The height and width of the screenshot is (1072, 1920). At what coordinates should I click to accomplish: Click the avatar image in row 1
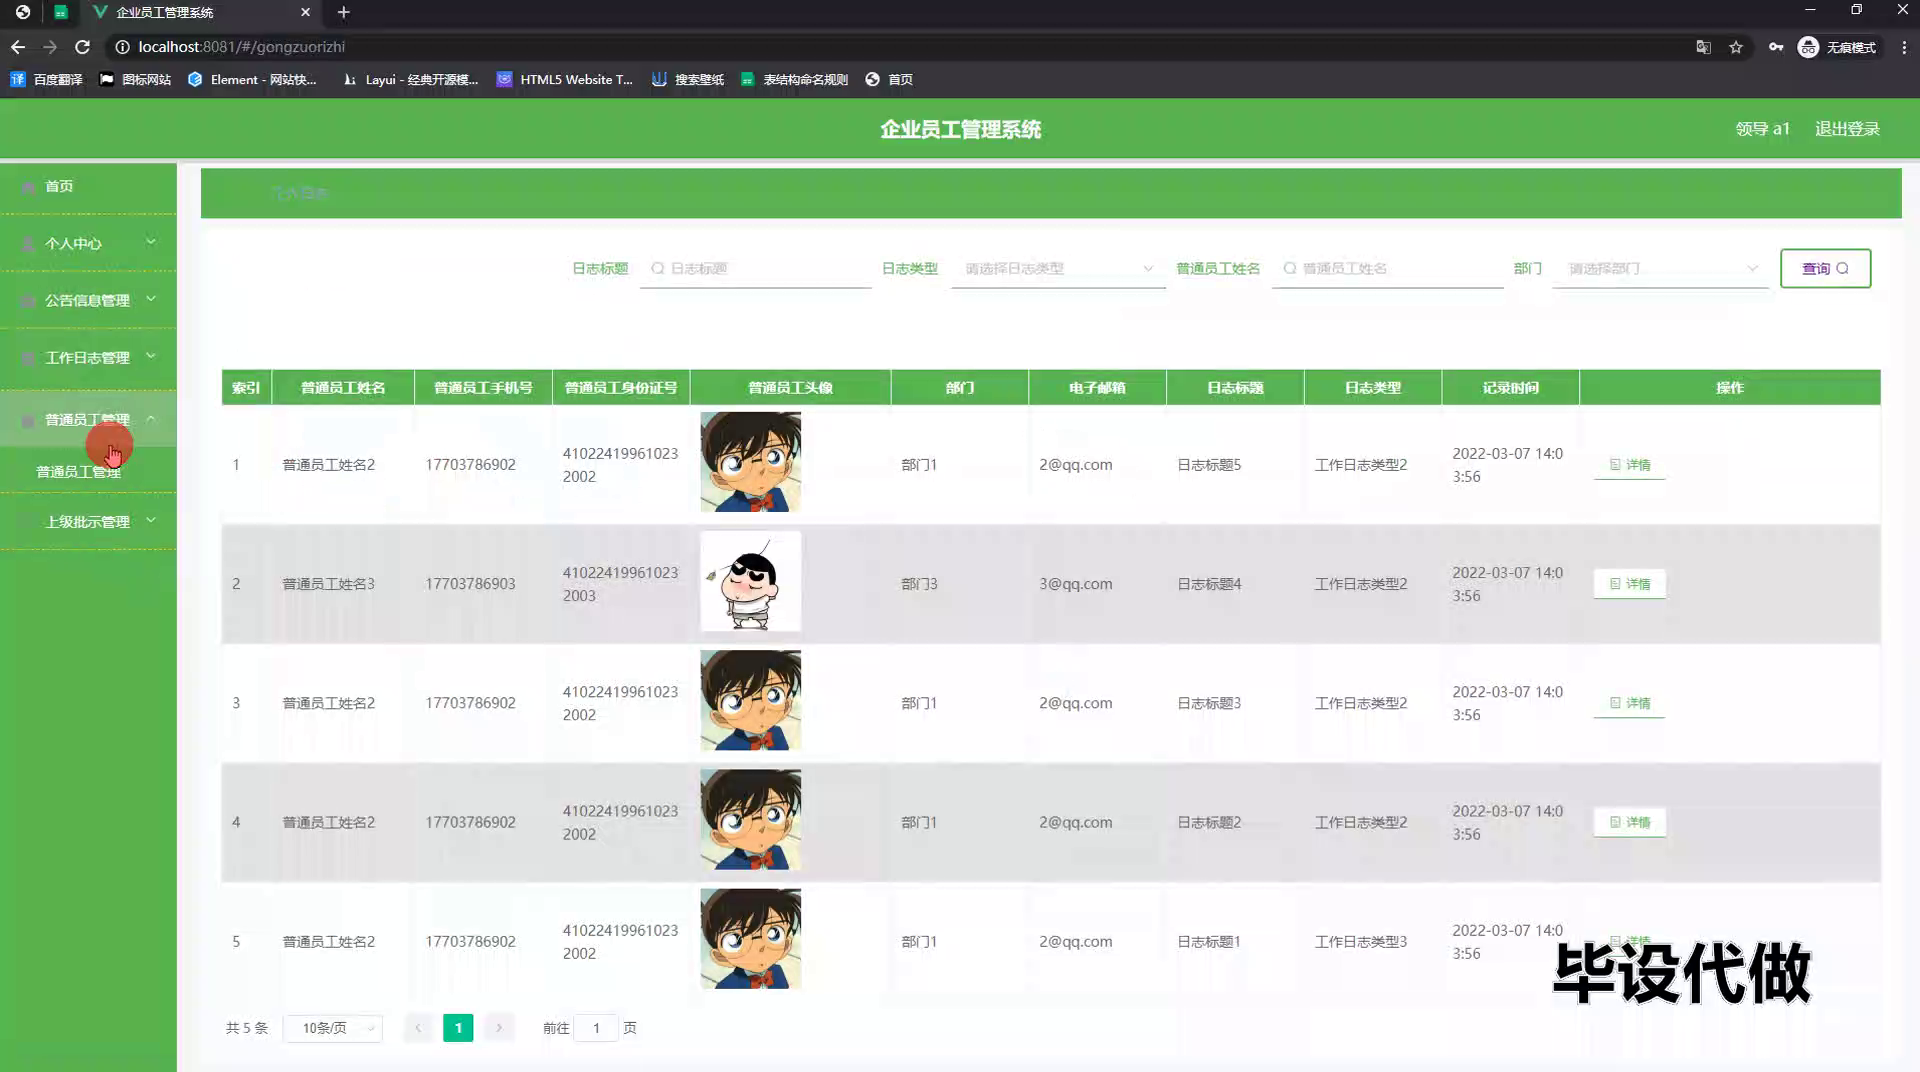click(x=751, y=462)
